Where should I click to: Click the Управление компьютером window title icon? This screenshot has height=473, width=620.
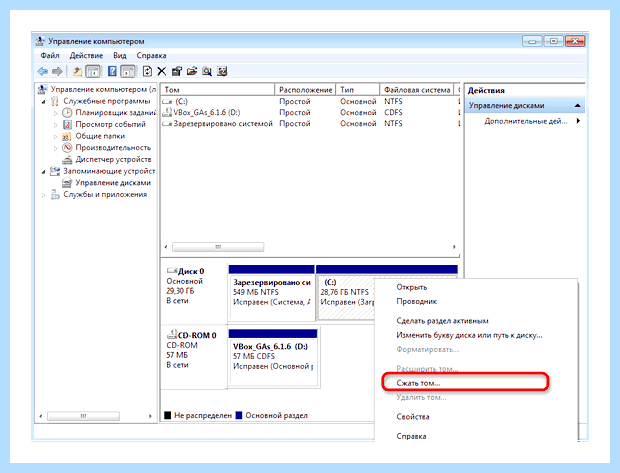[x=40, y=41]
